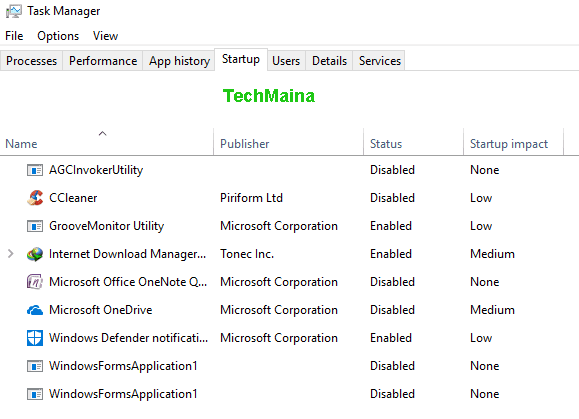The width and height of the screenshot is (579, 419).
Task: Click GrooveMonitor's Microsoft Corporation publisher cell
Action: [279, 226]
